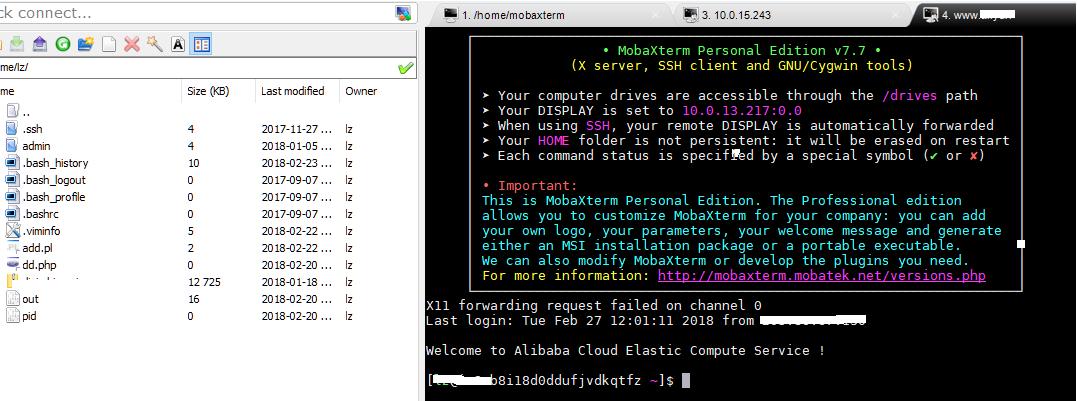Click the .bash_history file icon
The image size is (1077, 401).
(x=12, y=163)
